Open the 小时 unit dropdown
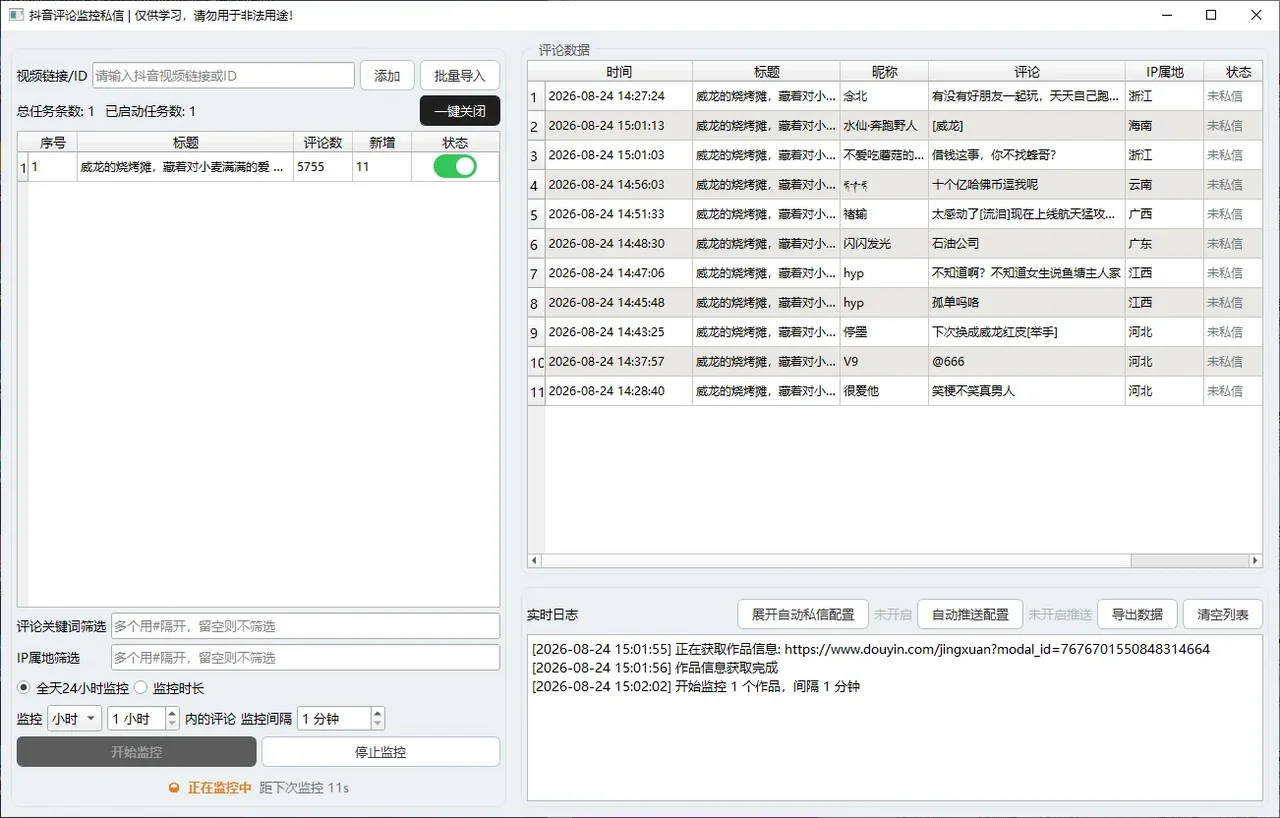 pyautogui.click(x=74, y=719)
